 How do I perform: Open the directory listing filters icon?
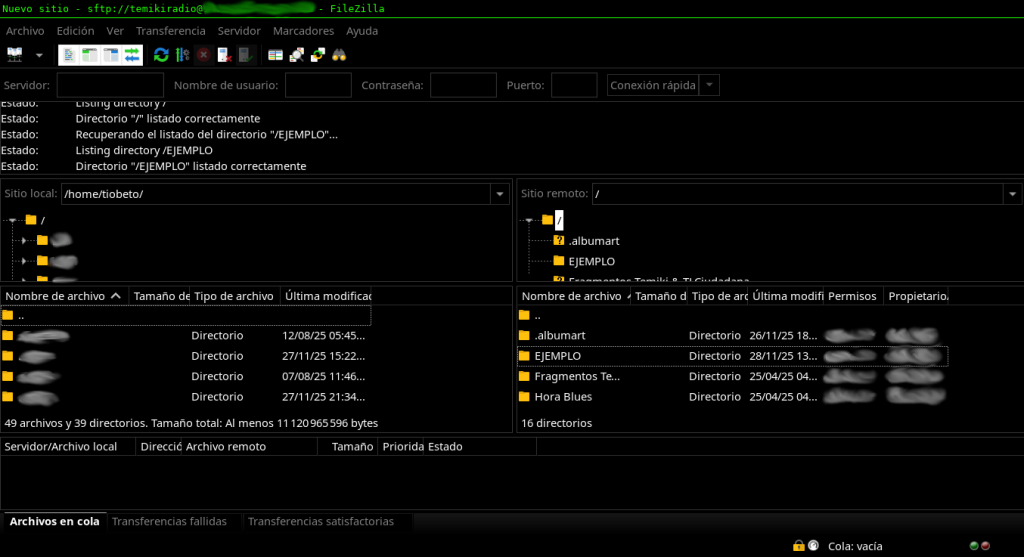pos(276,55)
